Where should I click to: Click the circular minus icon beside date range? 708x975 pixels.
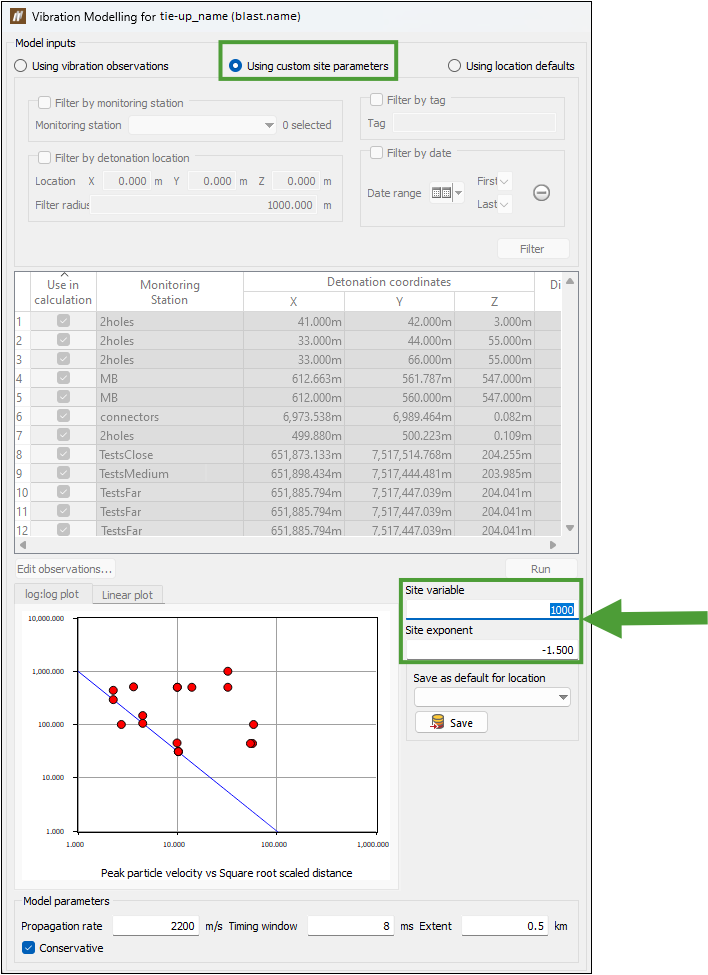pos(541,193)
